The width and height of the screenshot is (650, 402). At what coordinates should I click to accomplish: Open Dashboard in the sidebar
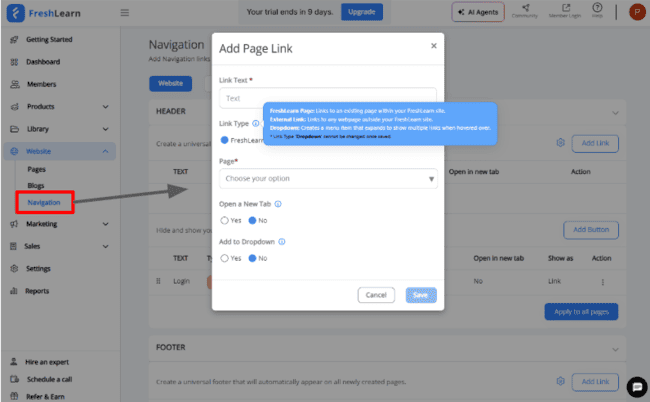(x=43, y=62)
